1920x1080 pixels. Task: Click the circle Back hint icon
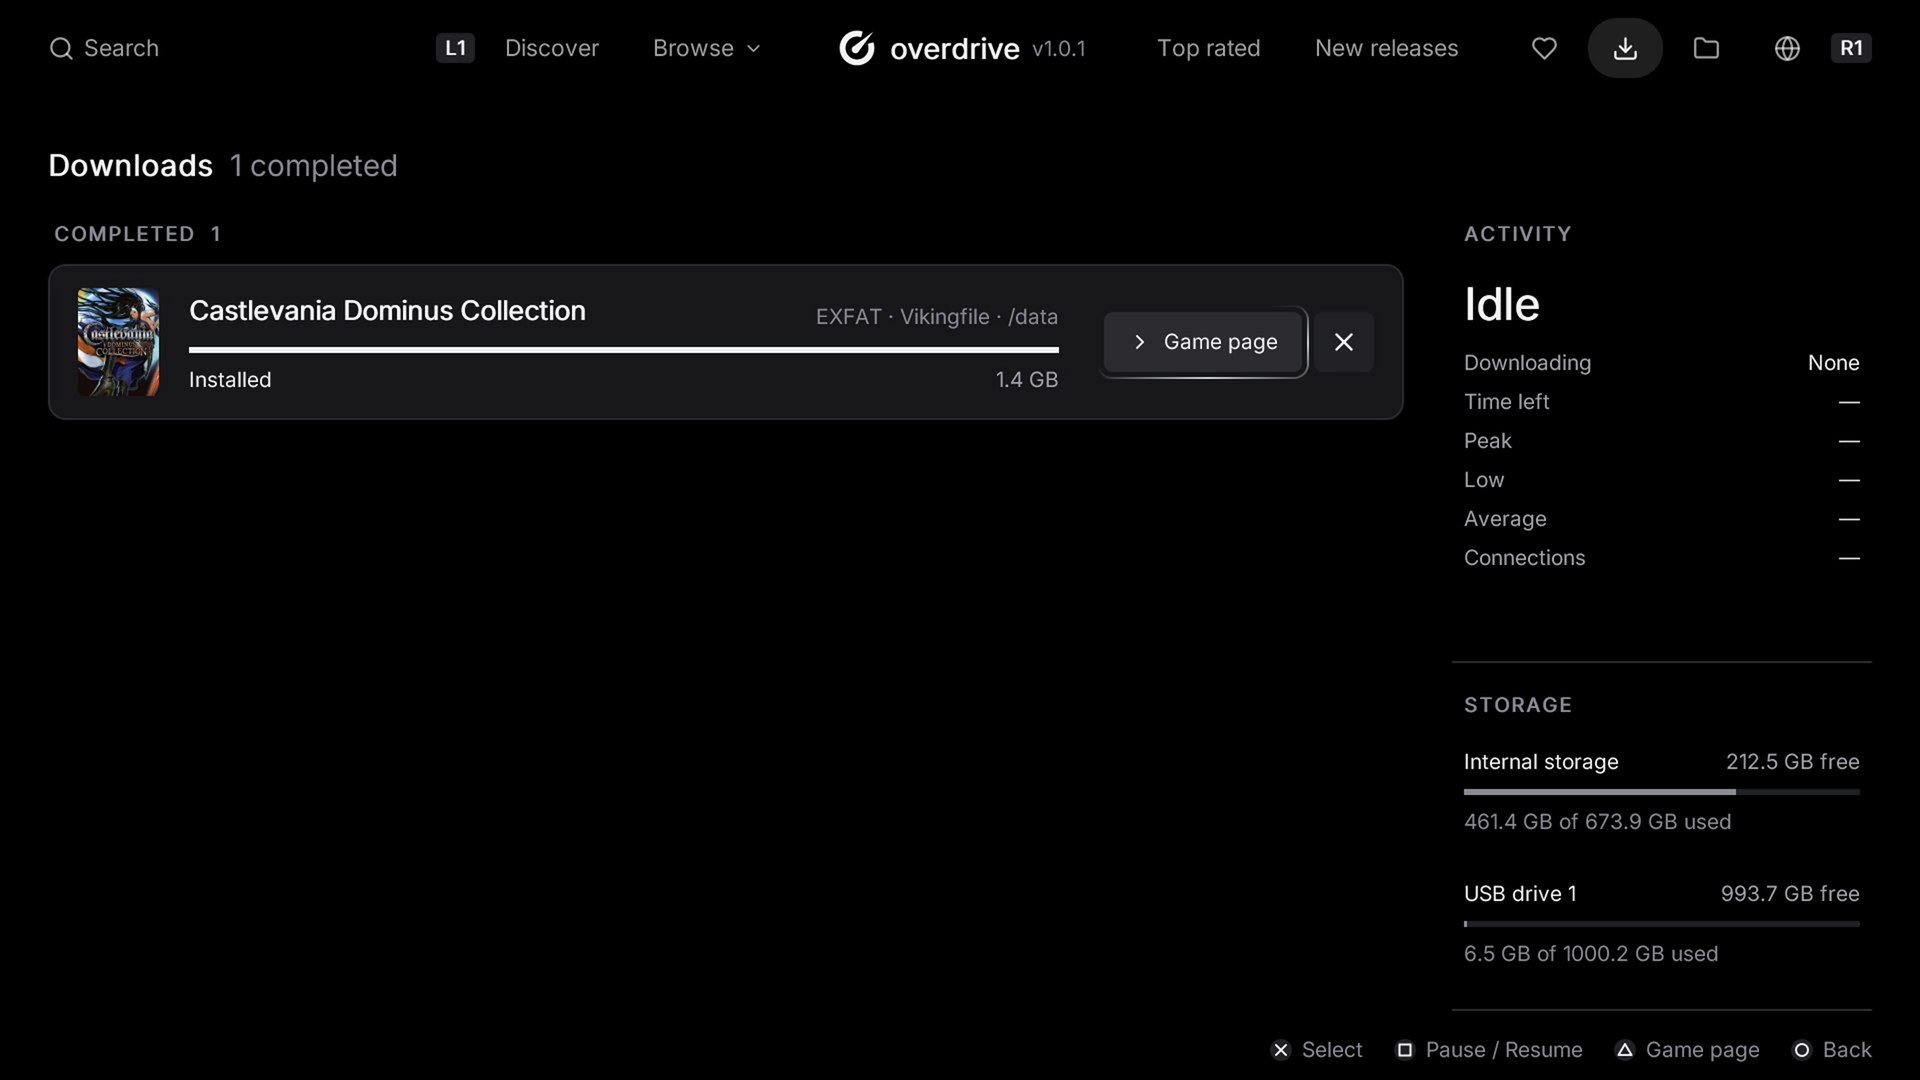coord(1802,1050)
